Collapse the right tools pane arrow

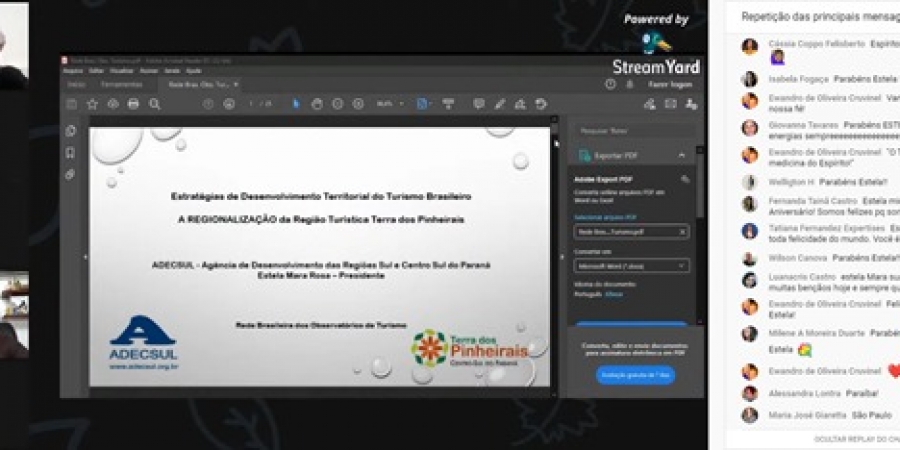tap(562, 257)
